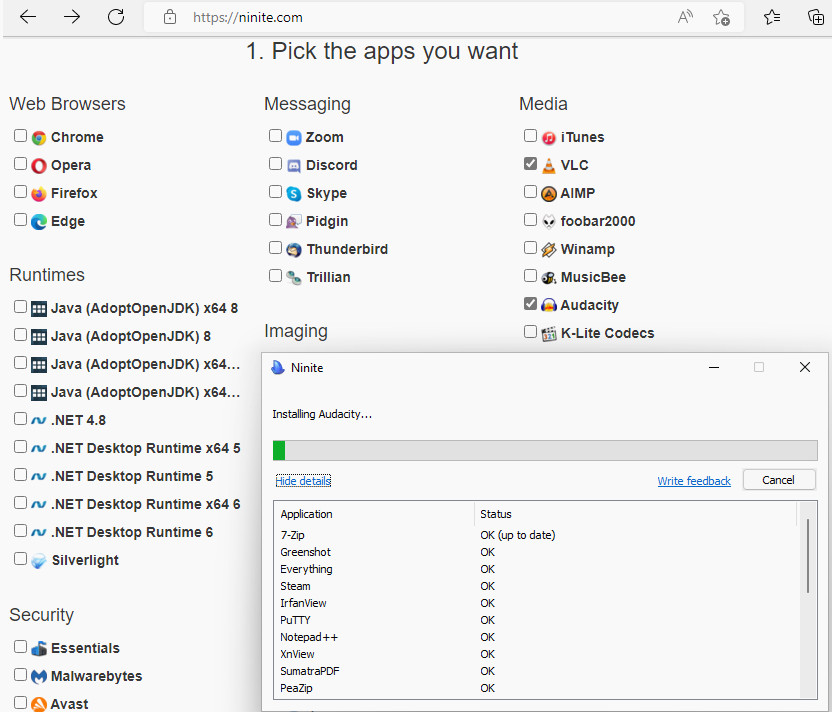Click the iTunes music icon
Image resolution: width=832 pixels, height=712 pixels.
pos(549,138)
